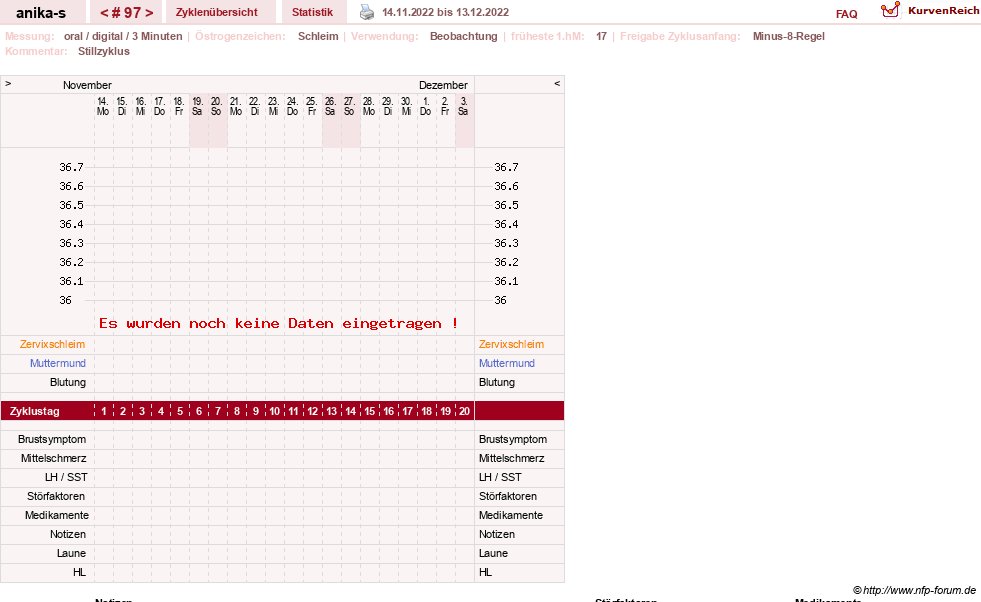Screen dimensions: 981x602
Task: Open the Statistik tab
Action: pyautogui.click(x=312, y=12)
